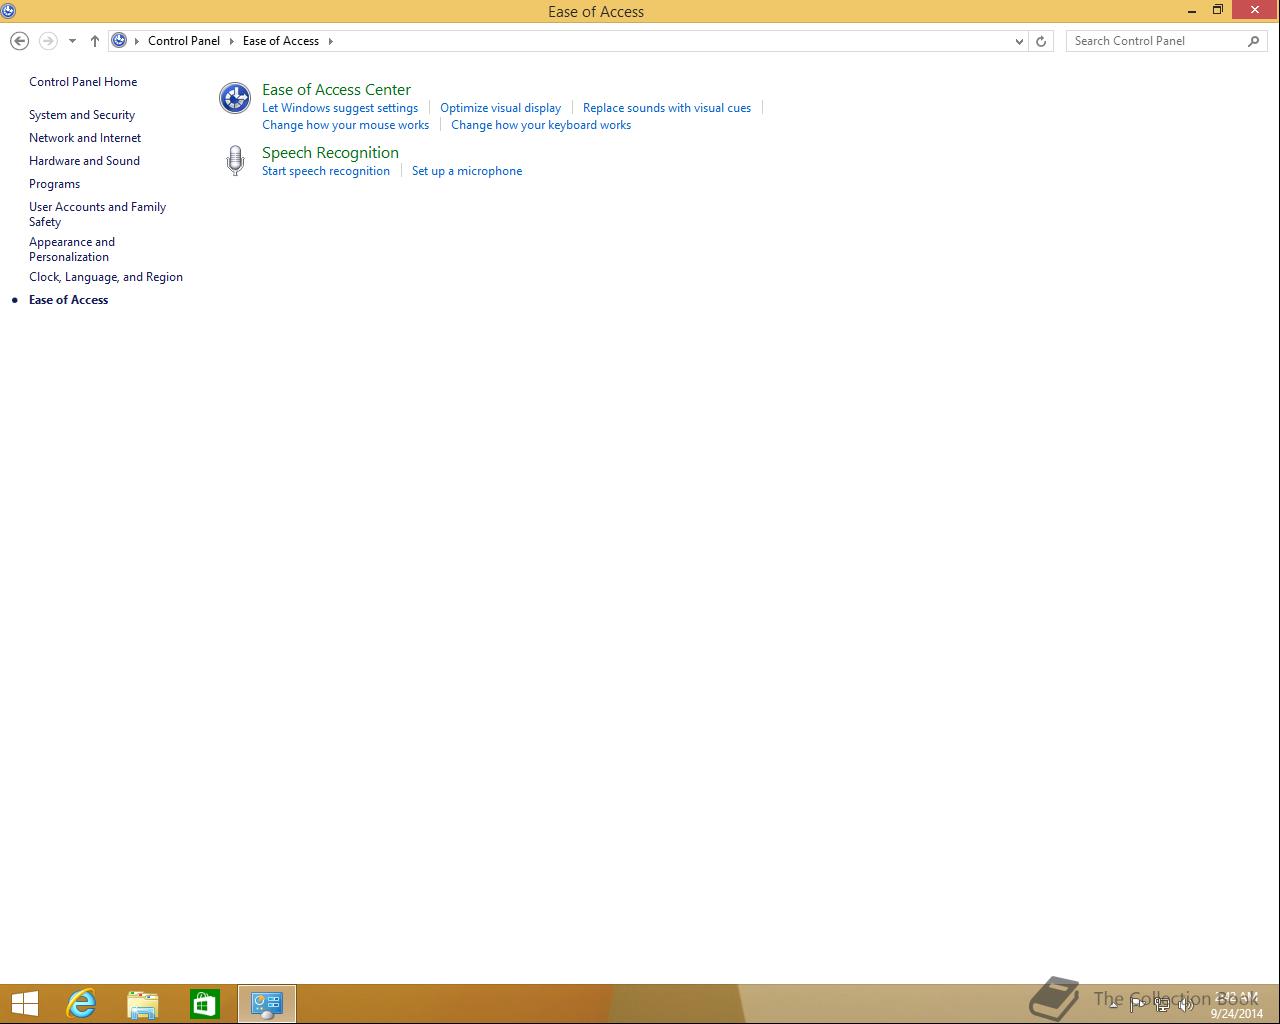Click the Forward arrow navigation button
The image size is (1280, 1024).
[47, 41]
